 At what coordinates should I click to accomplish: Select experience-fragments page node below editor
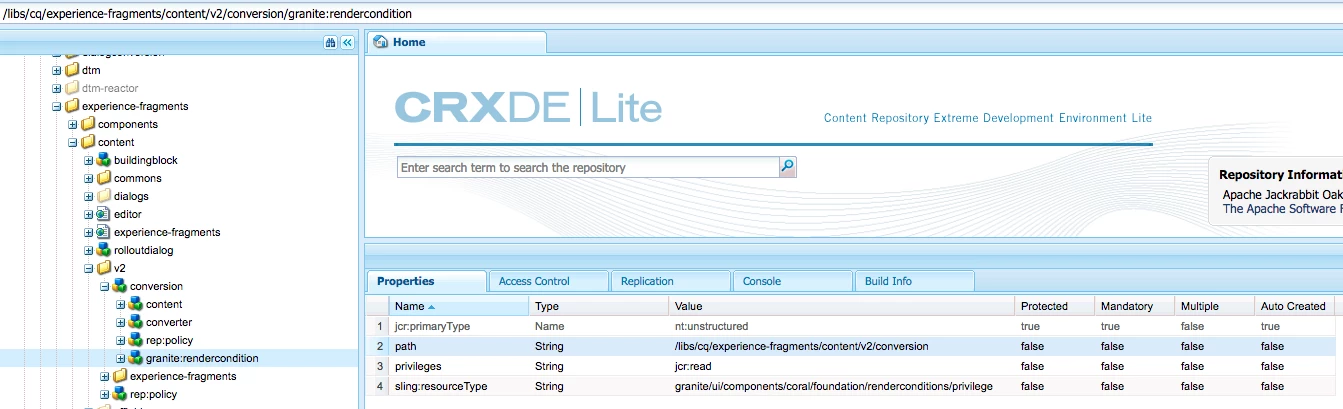tap(167, 232)
